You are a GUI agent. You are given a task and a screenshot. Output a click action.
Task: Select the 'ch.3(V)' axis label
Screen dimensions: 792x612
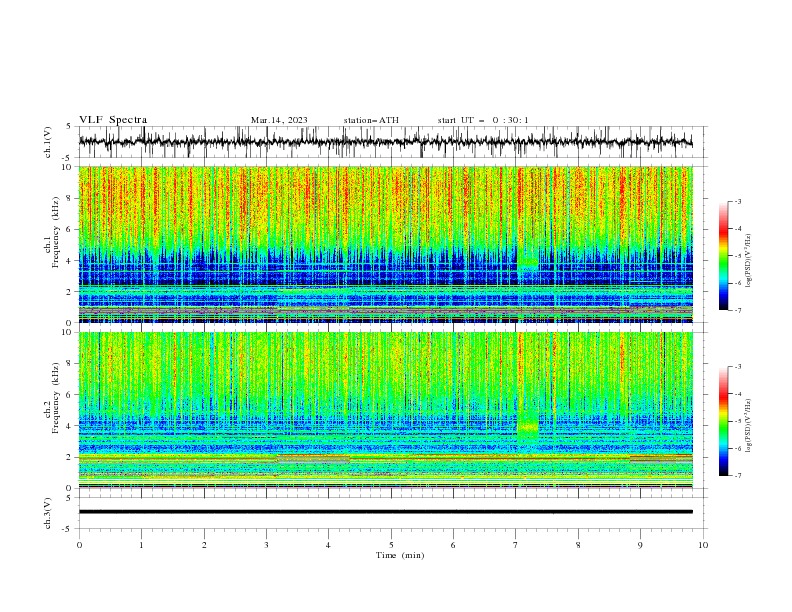point(48,513)
